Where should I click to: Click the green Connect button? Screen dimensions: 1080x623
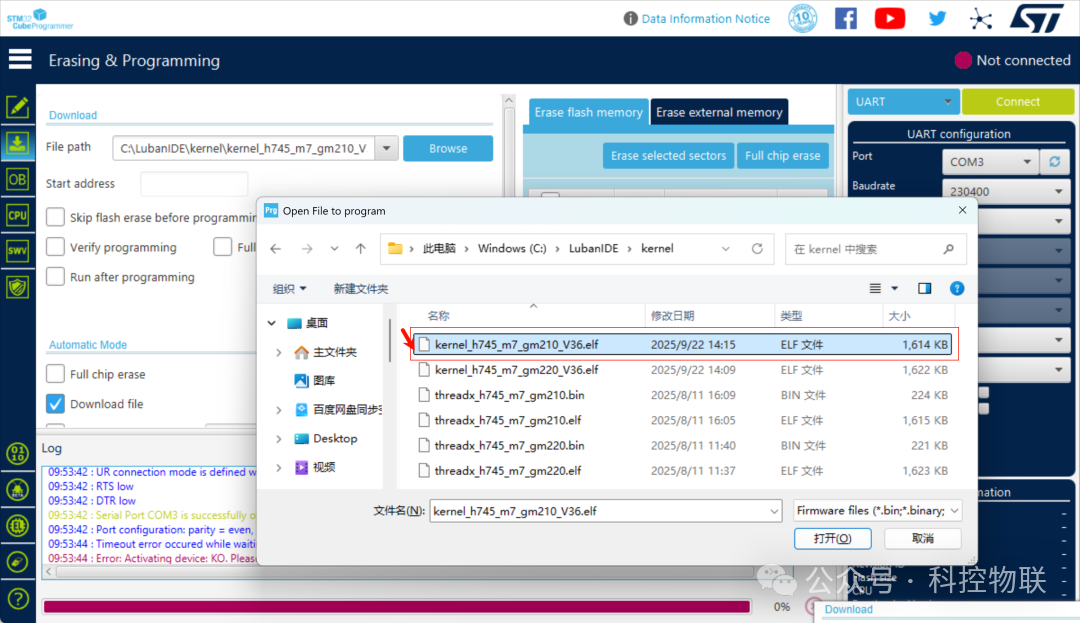pos(1017,102)
